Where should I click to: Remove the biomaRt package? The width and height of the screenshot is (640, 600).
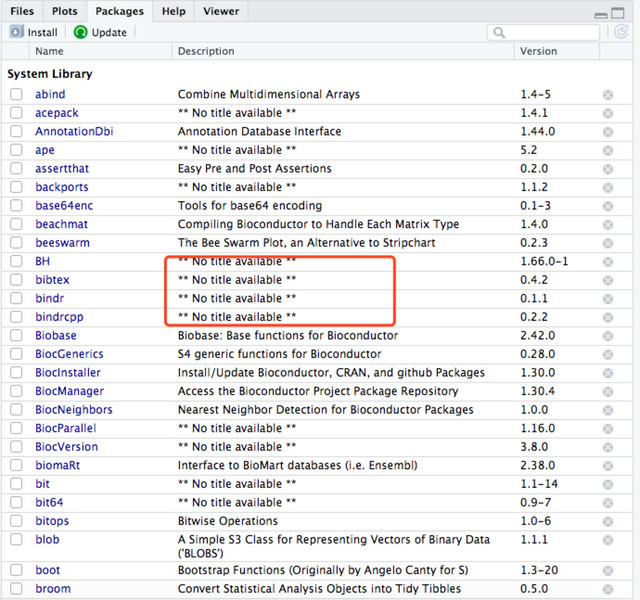pyautogui.click(x=608, y=466)
